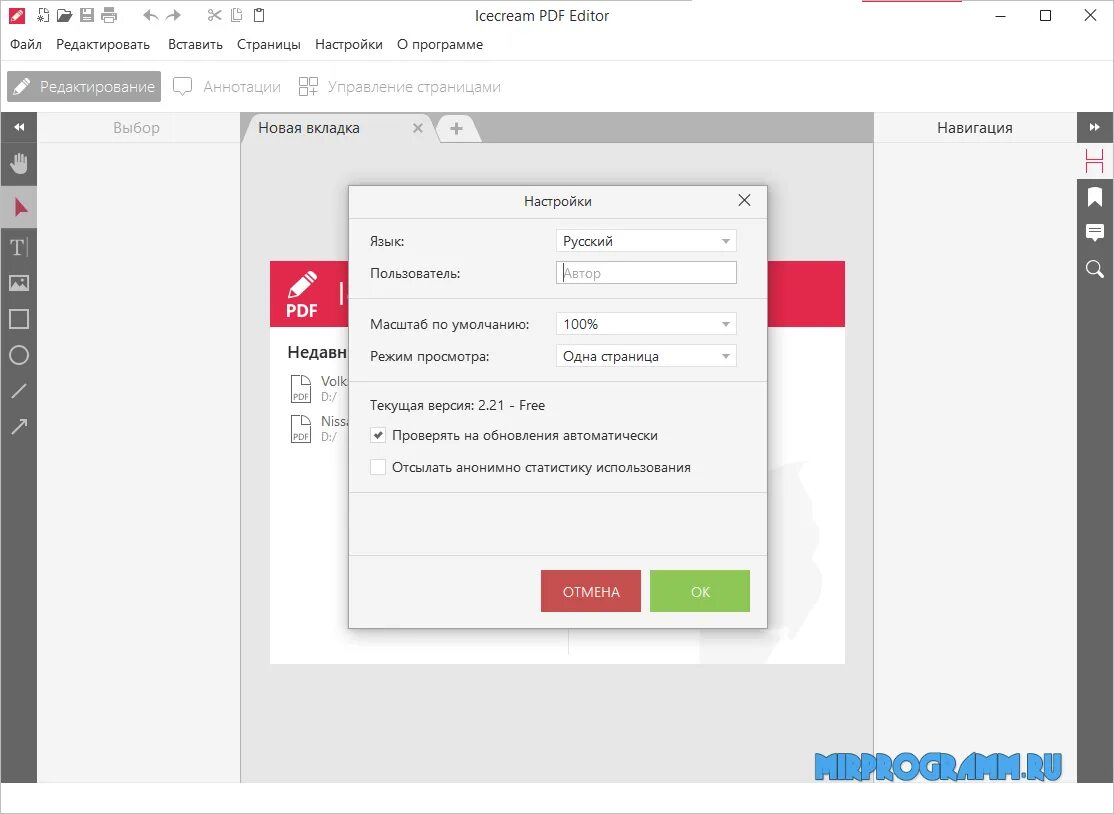Click the Icecream PDF Editor app logo
1114x814 pixels.
[x=16, y=15]
